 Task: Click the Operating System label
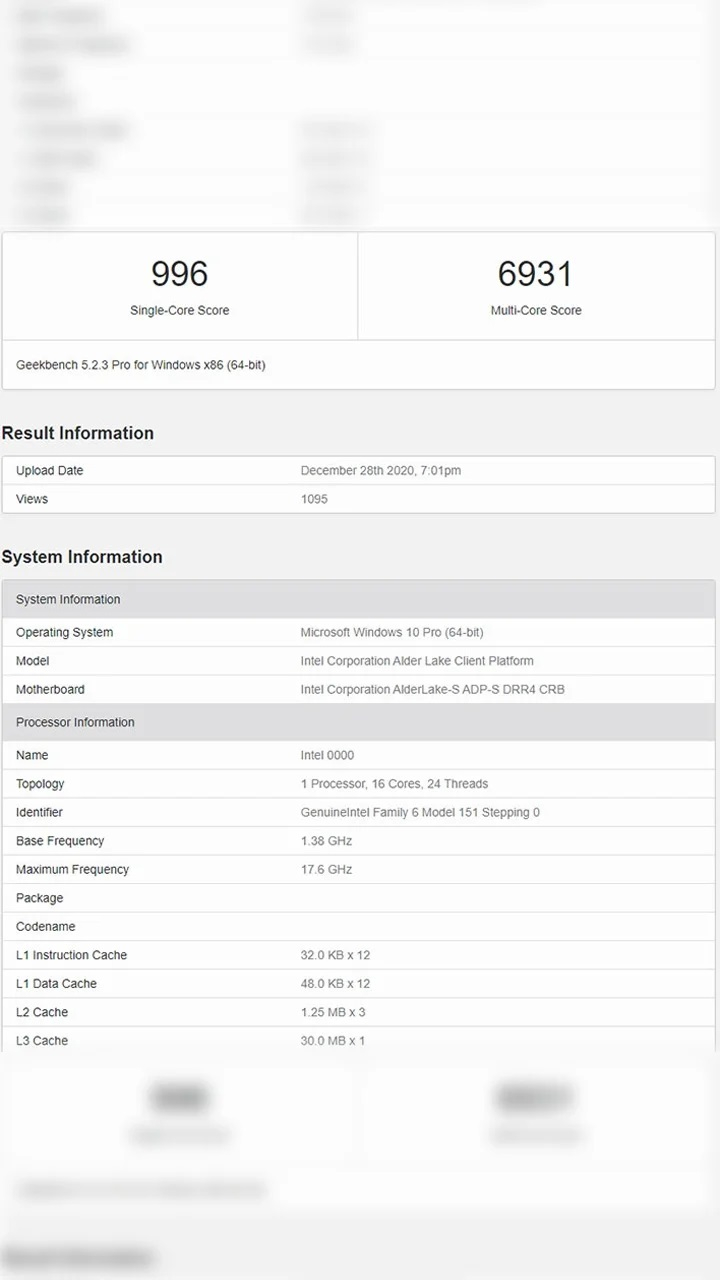pyautogui.click(x=65, y=633)
